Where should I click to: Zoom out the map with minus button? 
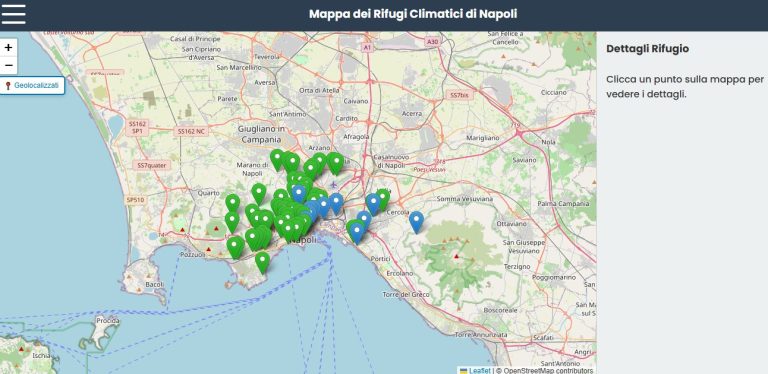pyautogui.click(x=8, y=66)
